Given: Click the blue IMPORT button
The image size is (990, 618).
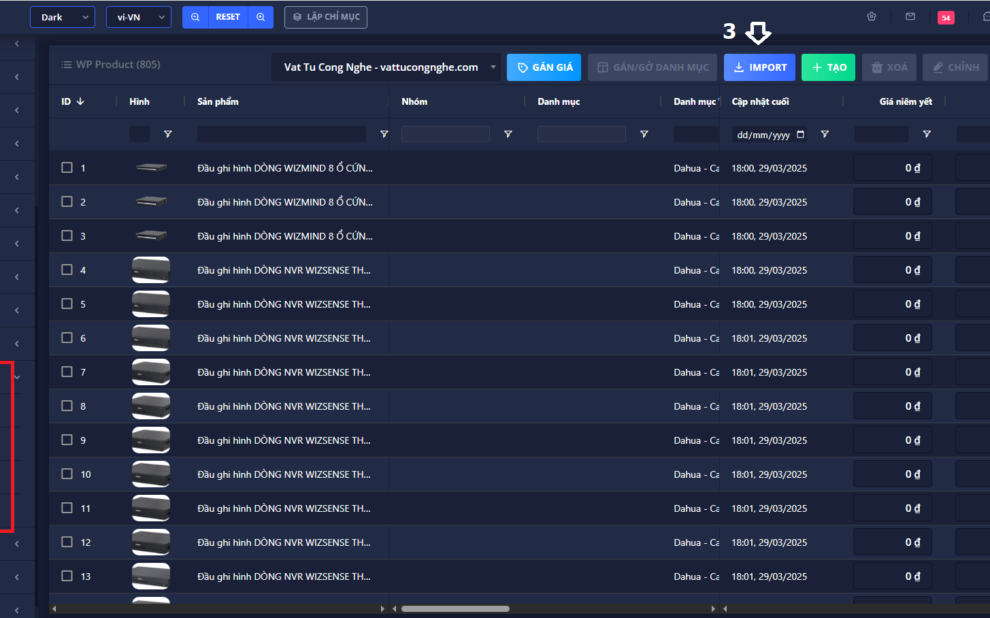Looking at the screenshot, I should pos(759,67).
